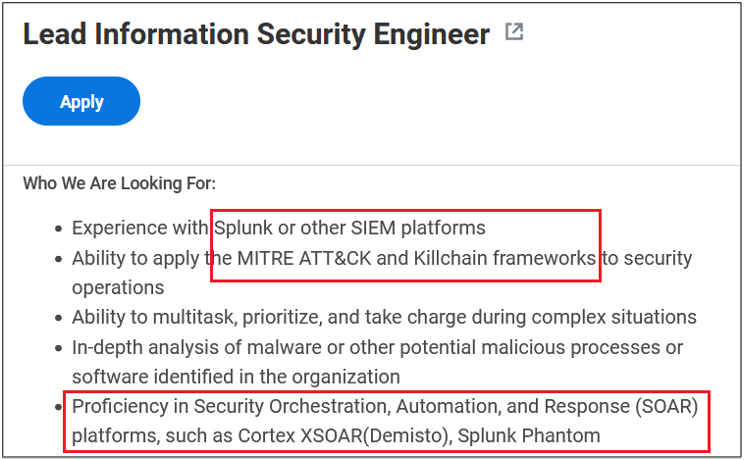Click the words 'to security' after the red box
This screenshot has width=745, height=460.
(x=647, y=258)
